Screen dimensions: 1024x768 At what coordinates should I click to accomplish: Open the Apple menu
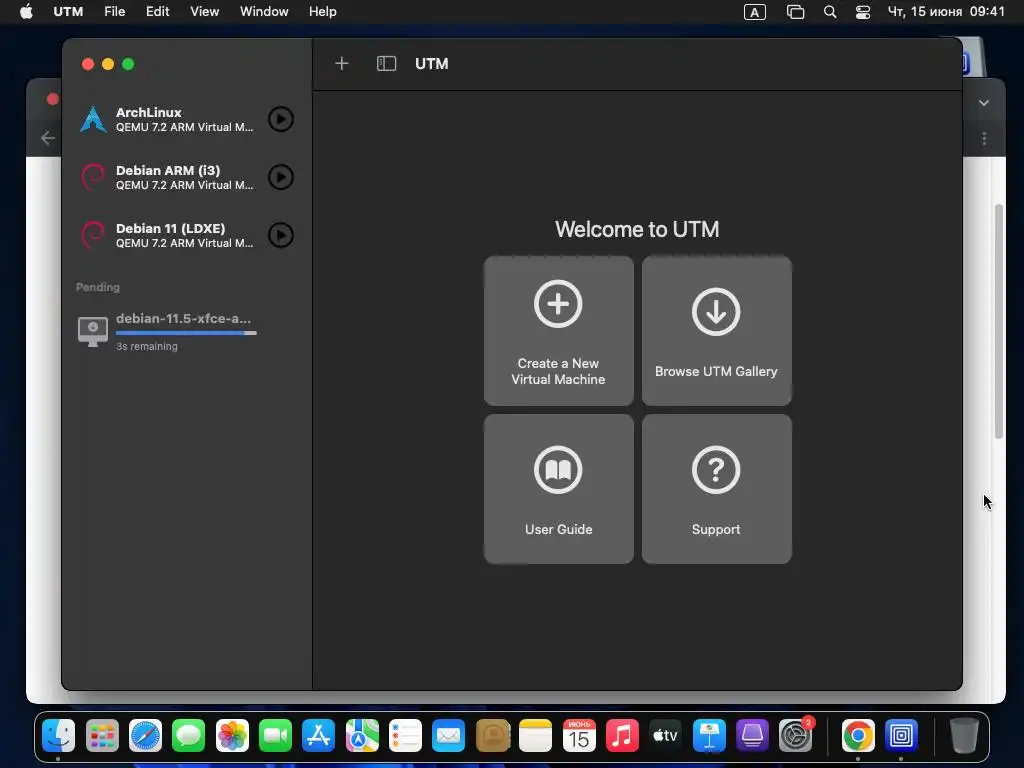26,12
